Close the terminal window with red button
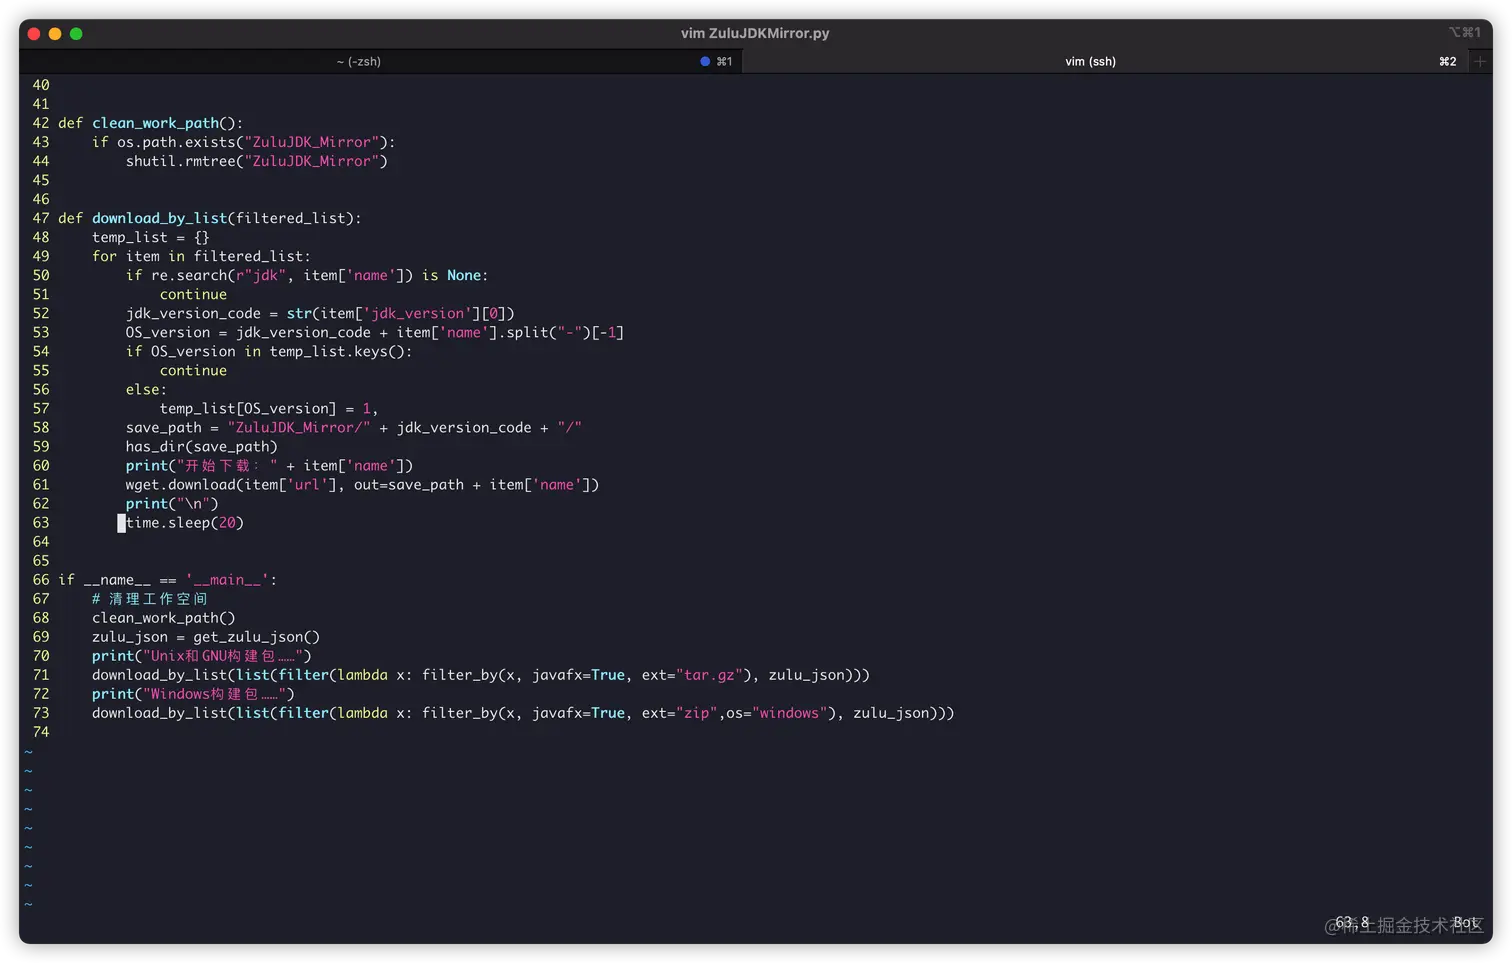1512x963 pixels. point(34,34)
